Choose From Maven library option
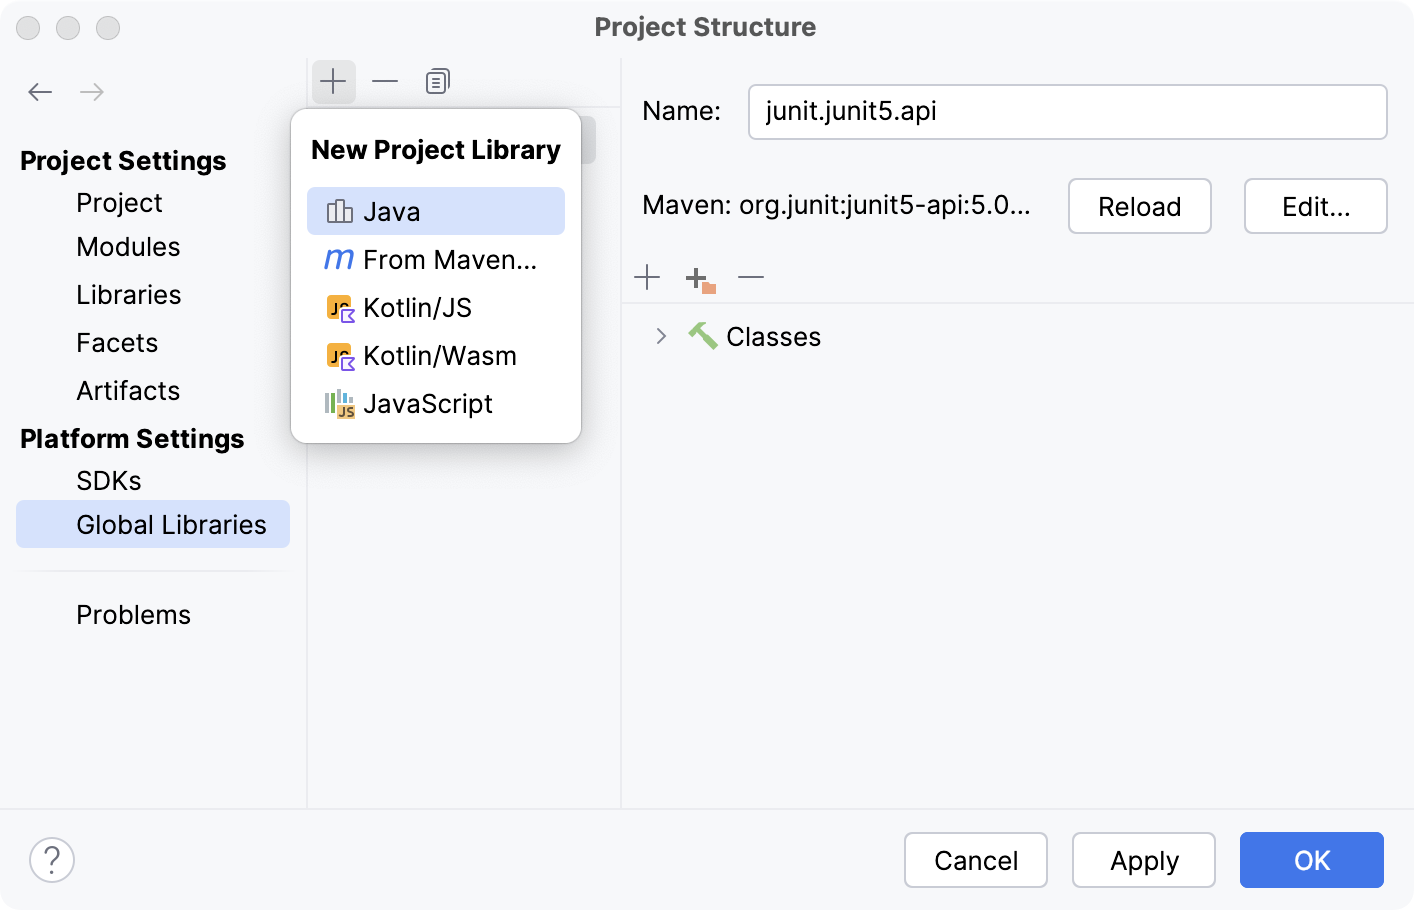Viewport: 1414px width, 910px height. click(x=435, y=259)
